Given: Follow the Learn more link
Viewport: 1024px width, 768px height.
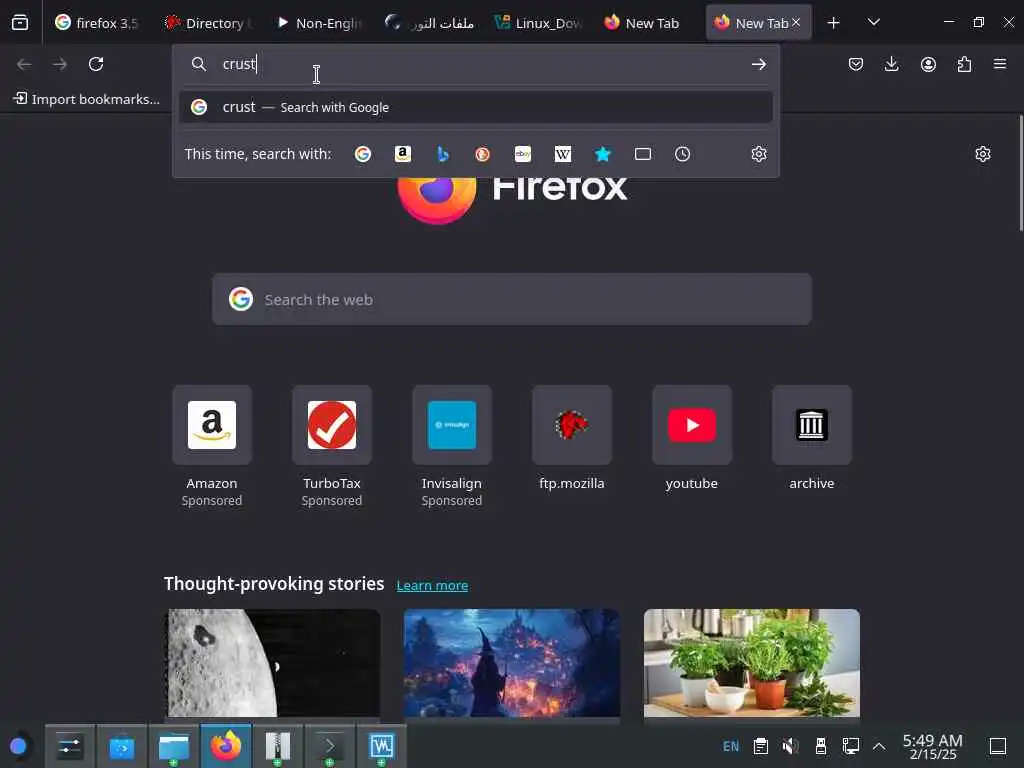Looking at the screenshot, I should (x=432, y=585).
